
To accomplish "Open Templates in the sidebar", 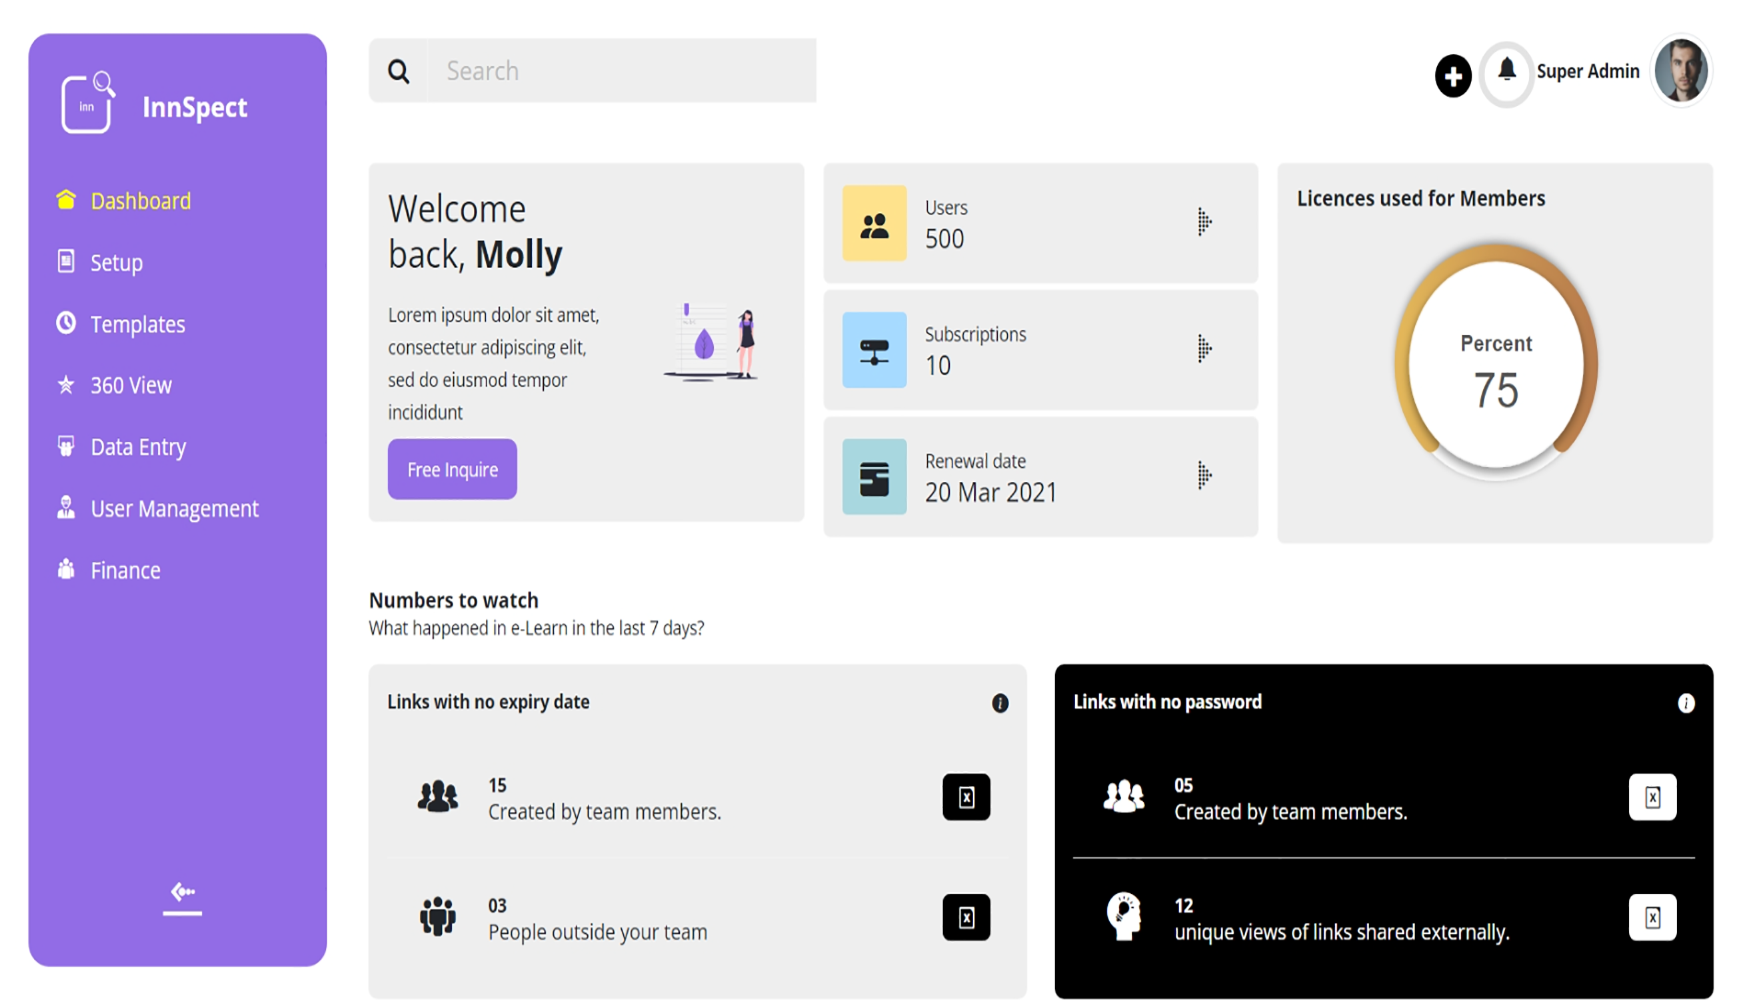I will (137, 324).
